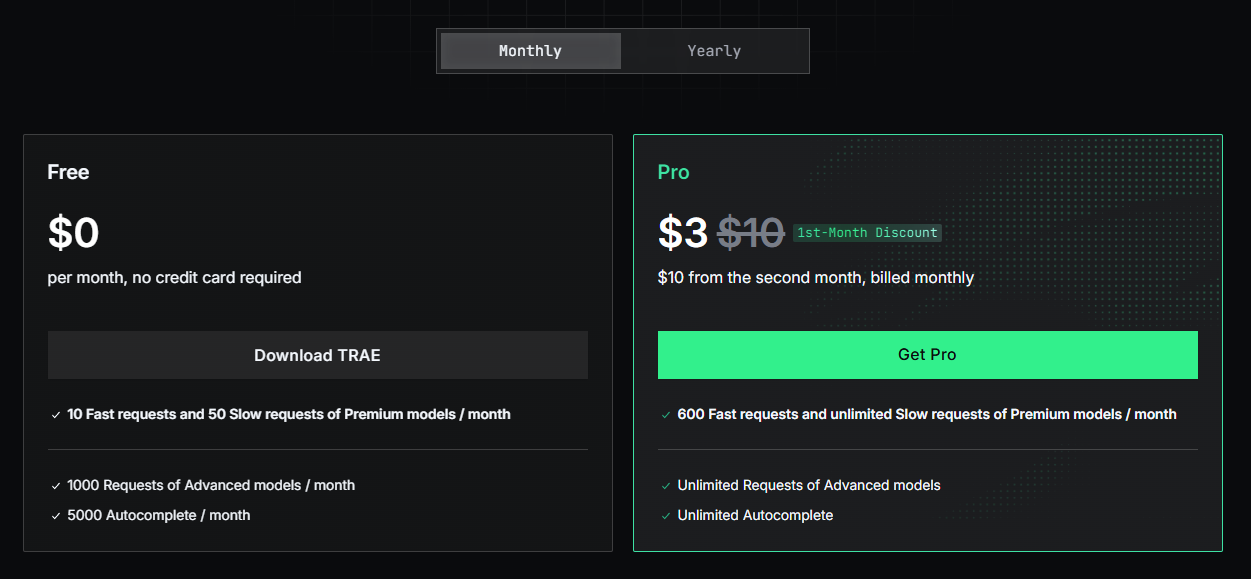Click green checkmark next to Unlimited Autocomplete
The image size is (1251, 579).
click(x=666, y=516)
